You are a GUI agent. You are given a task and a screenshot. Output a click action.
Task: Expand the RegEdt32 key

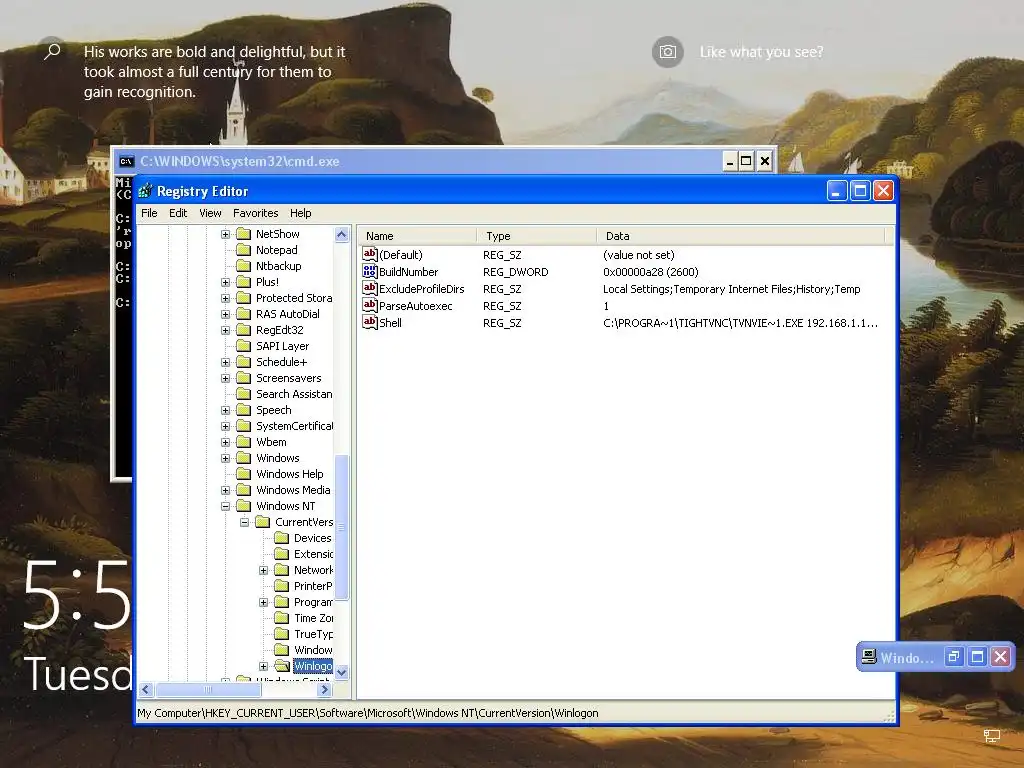click(x=225, y=330)
